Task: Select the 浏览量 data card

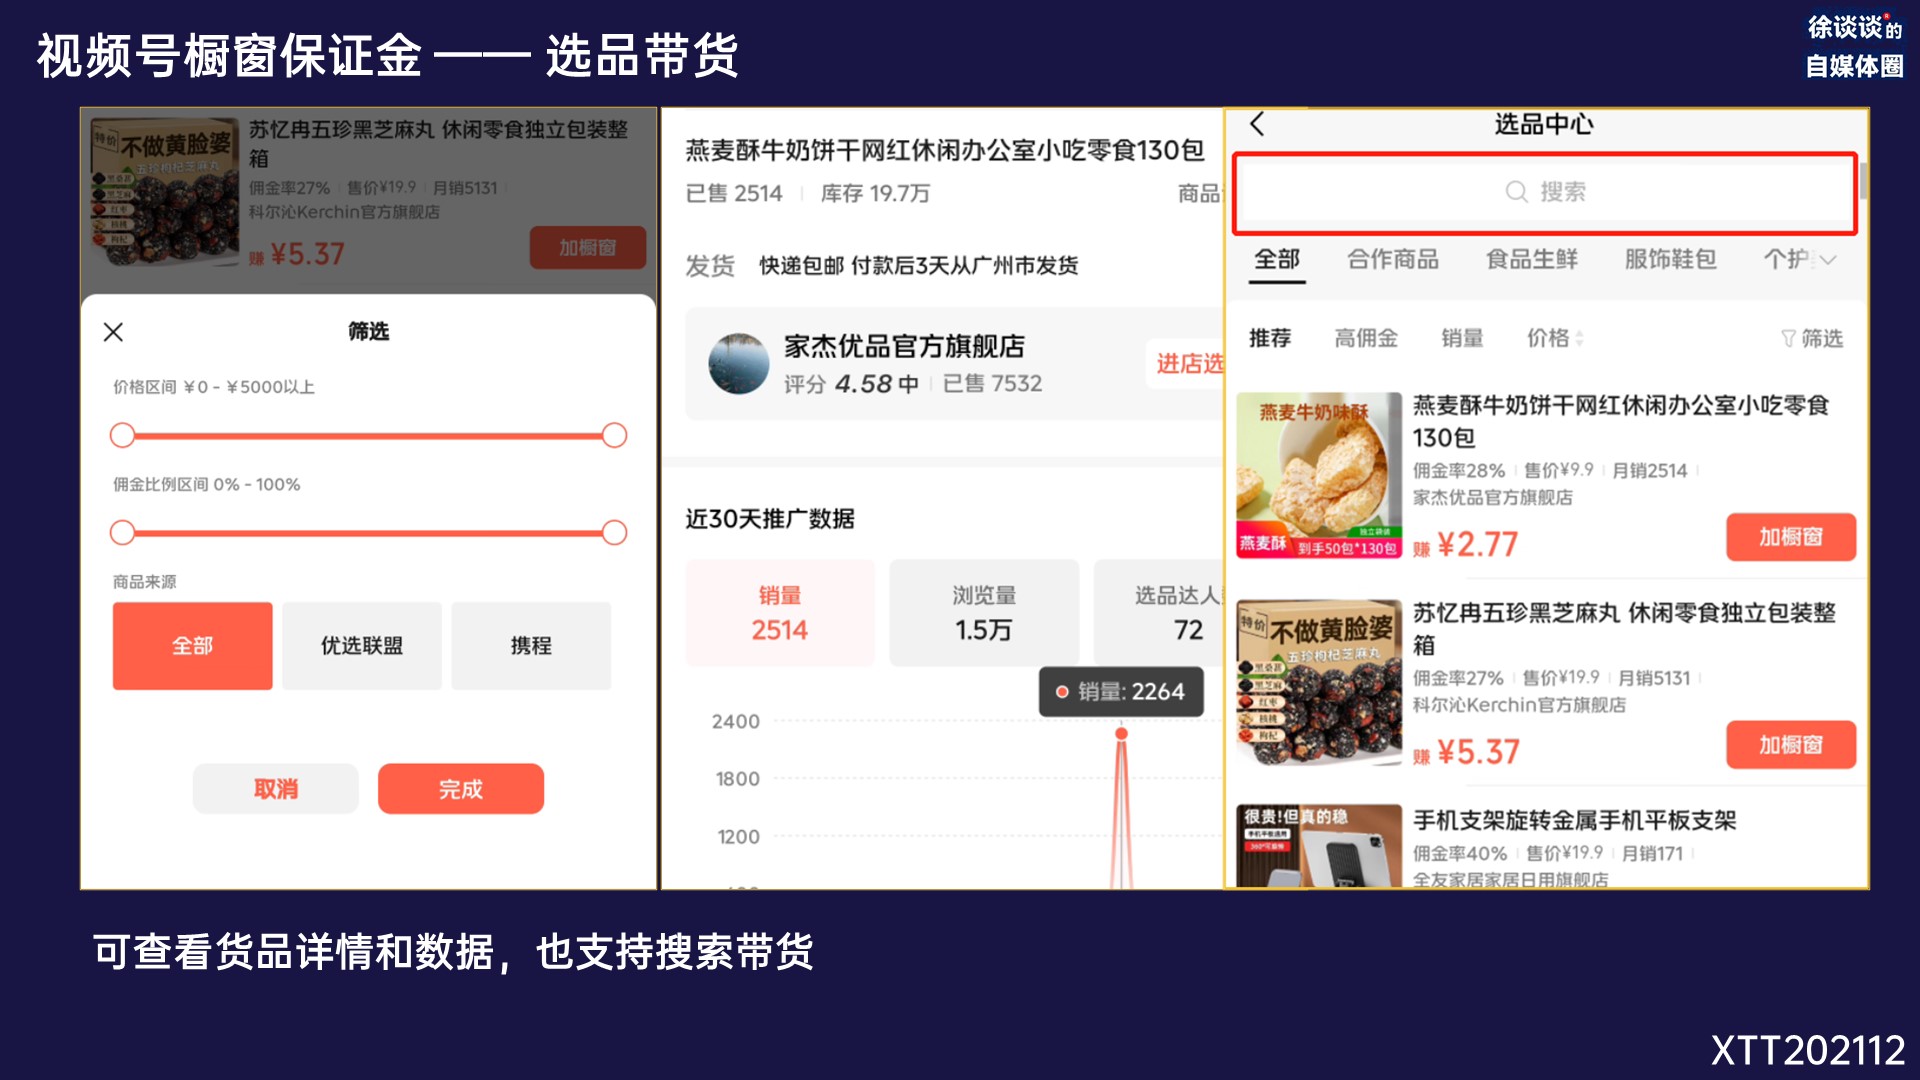Action: [983, 613]
